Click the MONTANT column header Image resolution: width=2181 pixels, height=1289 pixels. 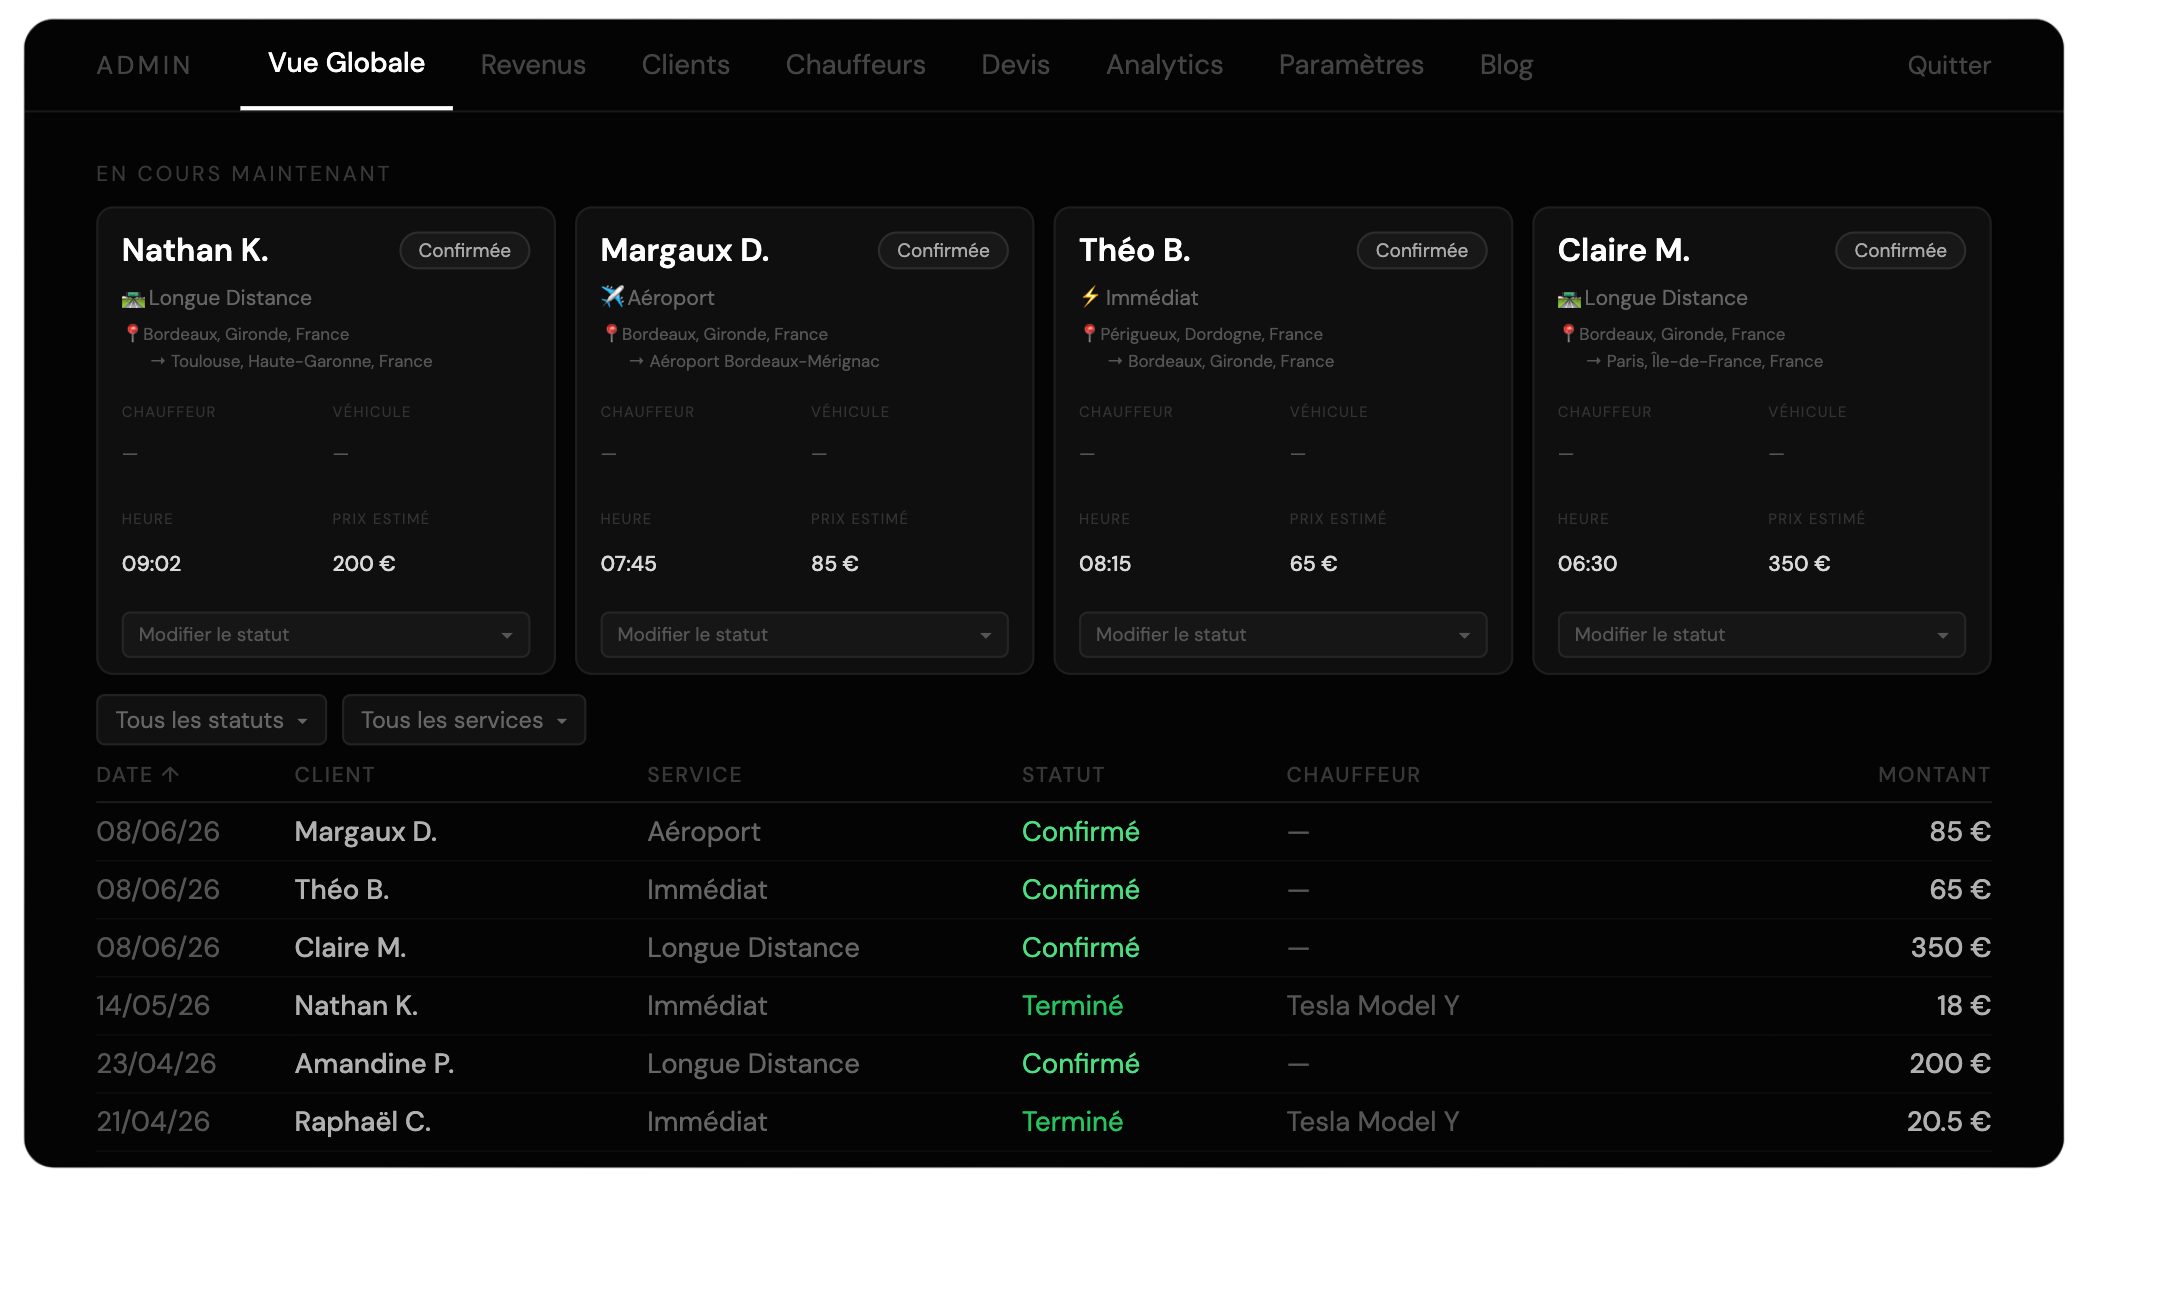pyautogui.click(x=1934, y=775)
